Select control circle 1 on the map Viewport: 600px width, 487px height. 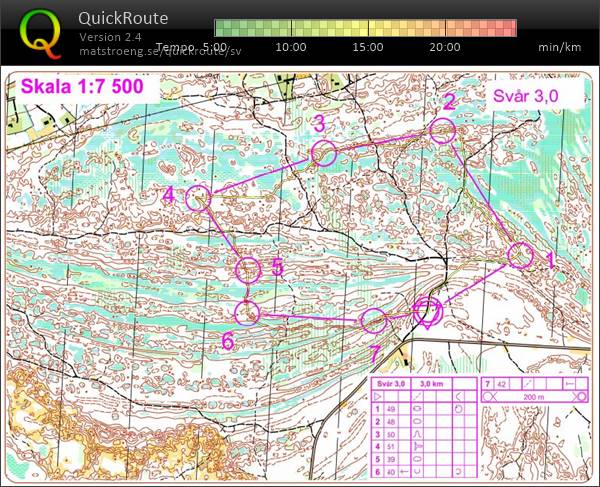520,255
